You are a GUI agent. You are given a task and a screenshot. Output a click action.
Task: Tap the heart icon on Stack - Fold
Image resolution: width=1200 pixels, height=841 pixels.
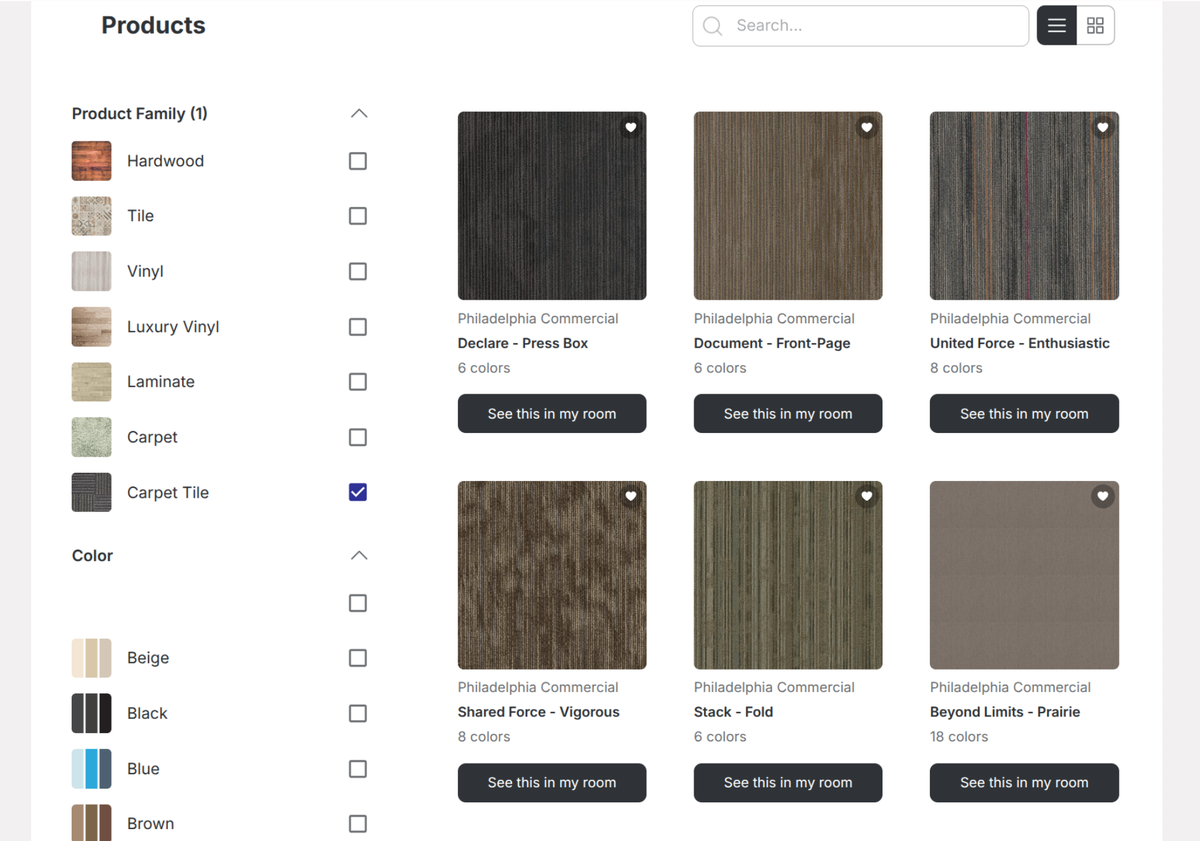[866, 497]
